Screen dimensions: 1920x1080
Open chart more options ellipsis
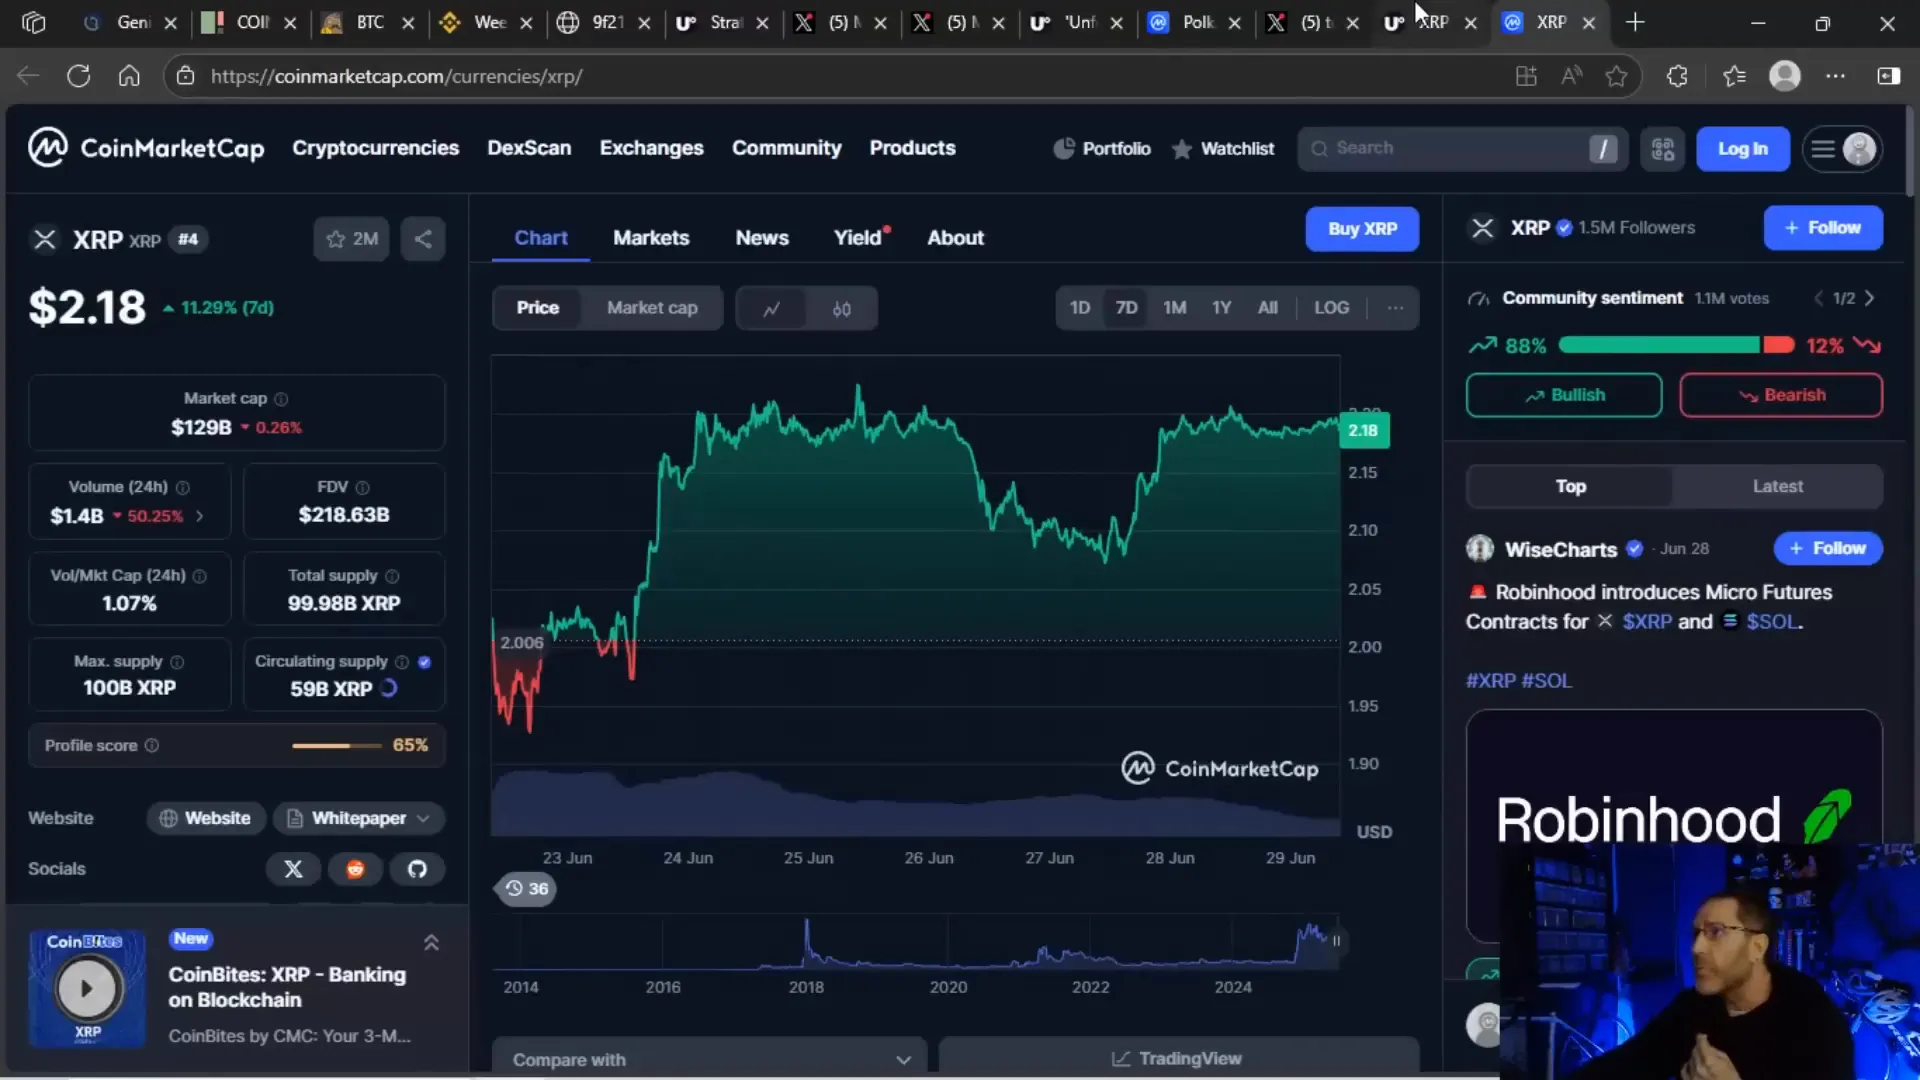click(1395, 308)
